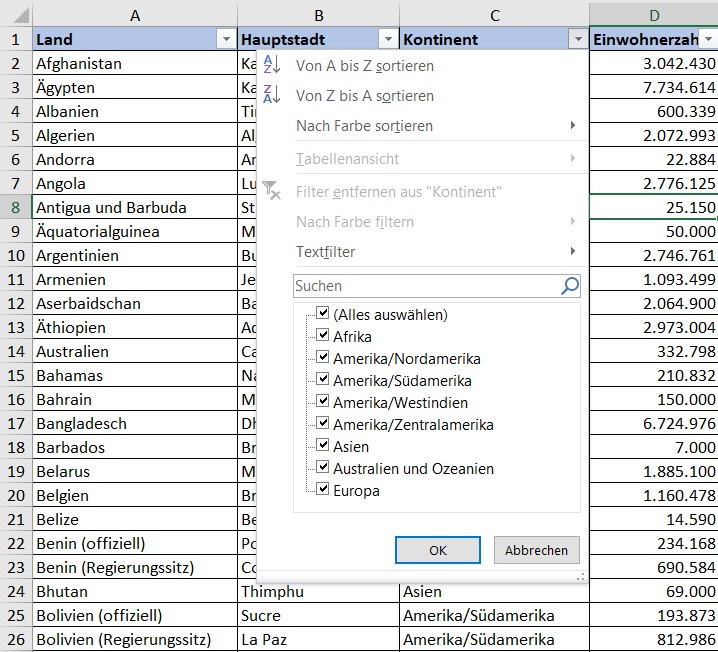Open filter dropdown for Einwohnerzahl column
Viewport: 718px width, 652px height.
[x=709, y=40]
